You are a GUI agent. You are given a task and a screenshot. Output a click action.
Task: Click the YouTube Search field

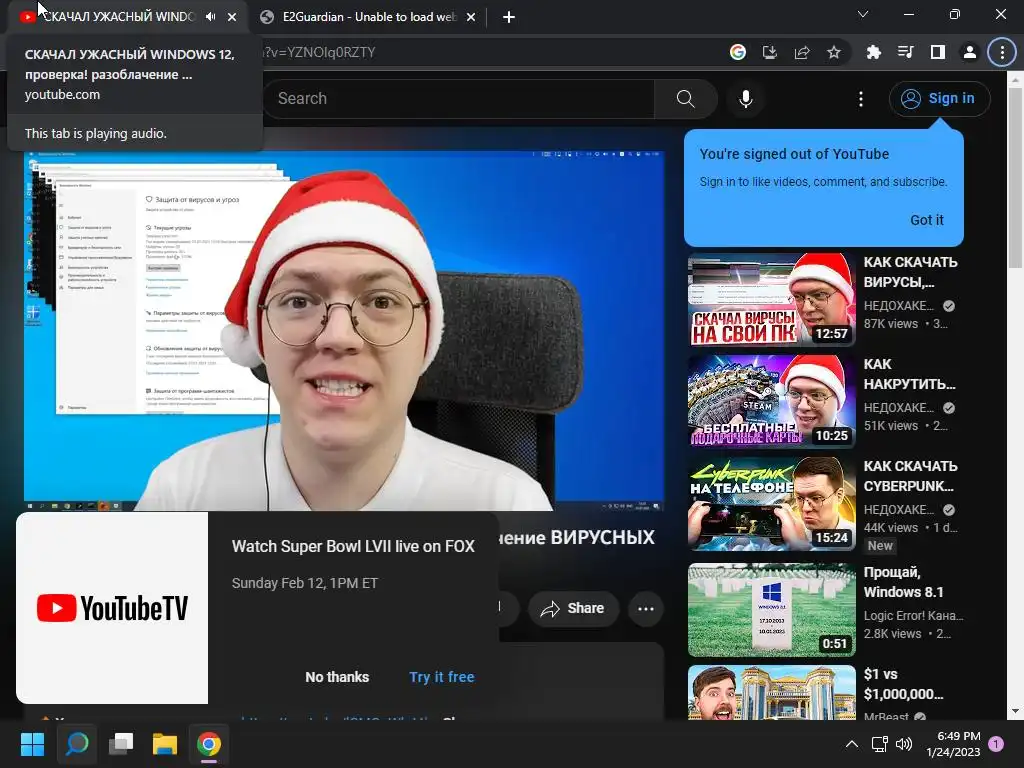click(458, 99)
